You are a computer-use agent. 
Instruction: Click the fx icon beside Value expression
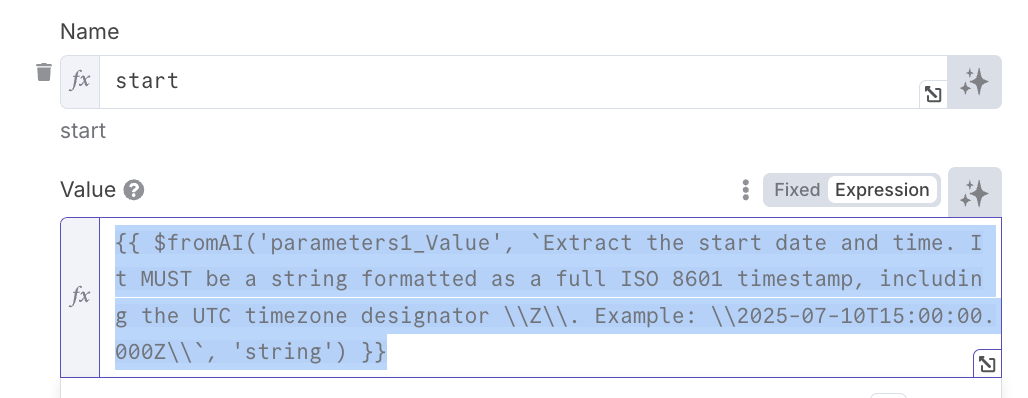pos(80,297)
